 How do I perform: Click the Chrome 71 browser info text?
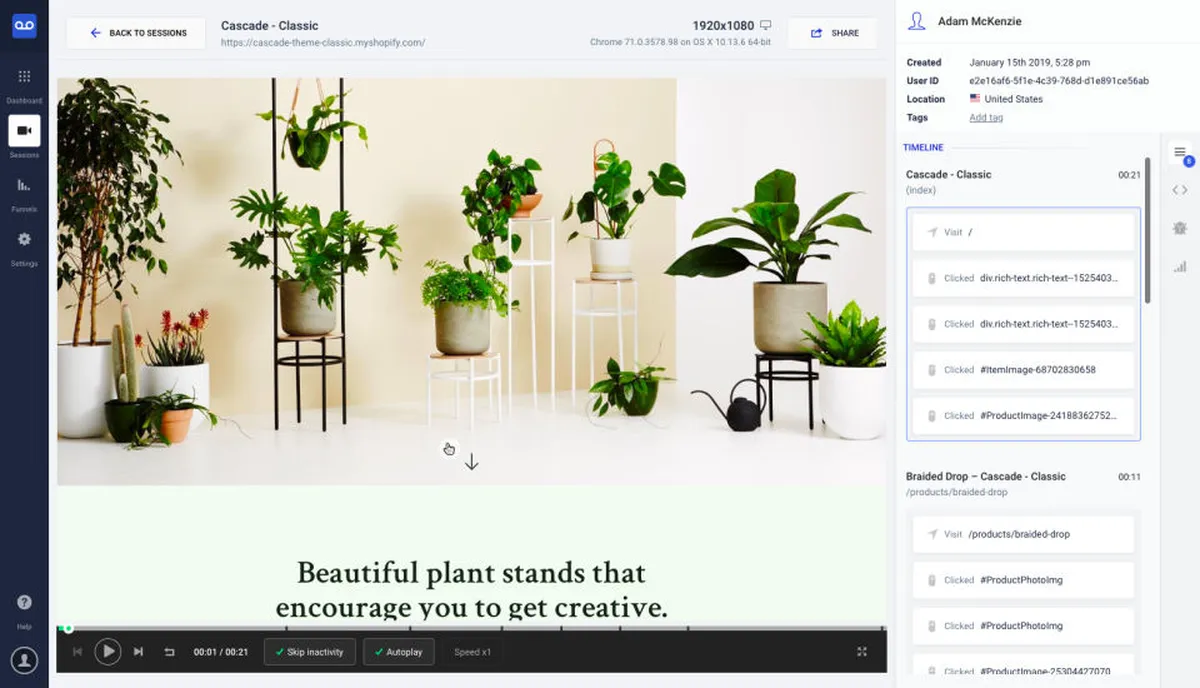(681, 42)
